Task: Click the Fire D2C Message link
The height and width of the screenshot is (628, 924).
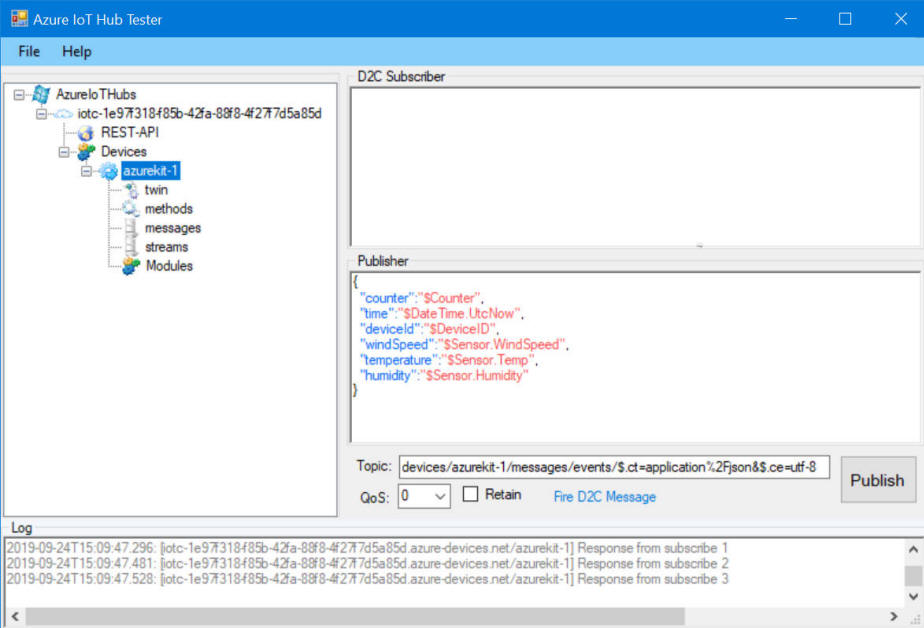Action: point(605,497)
